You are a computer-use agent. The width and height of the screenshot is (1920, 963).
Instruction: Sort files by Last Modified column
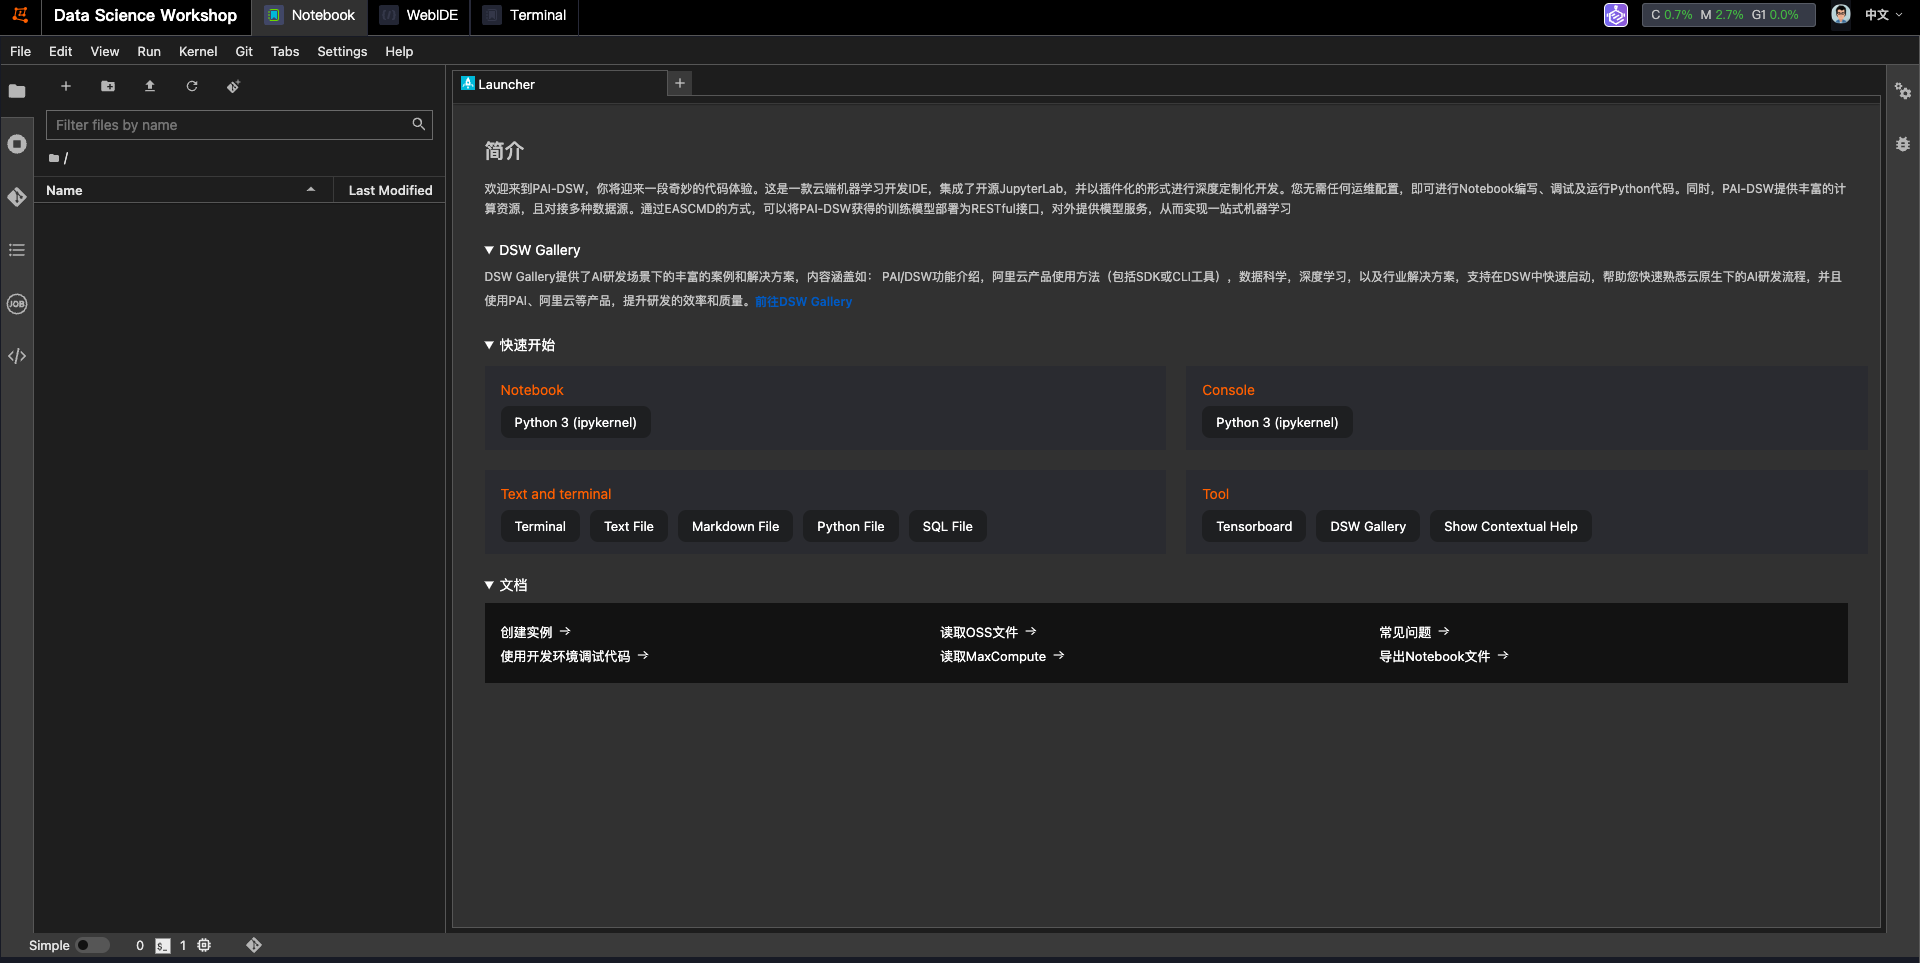(390, 190)
